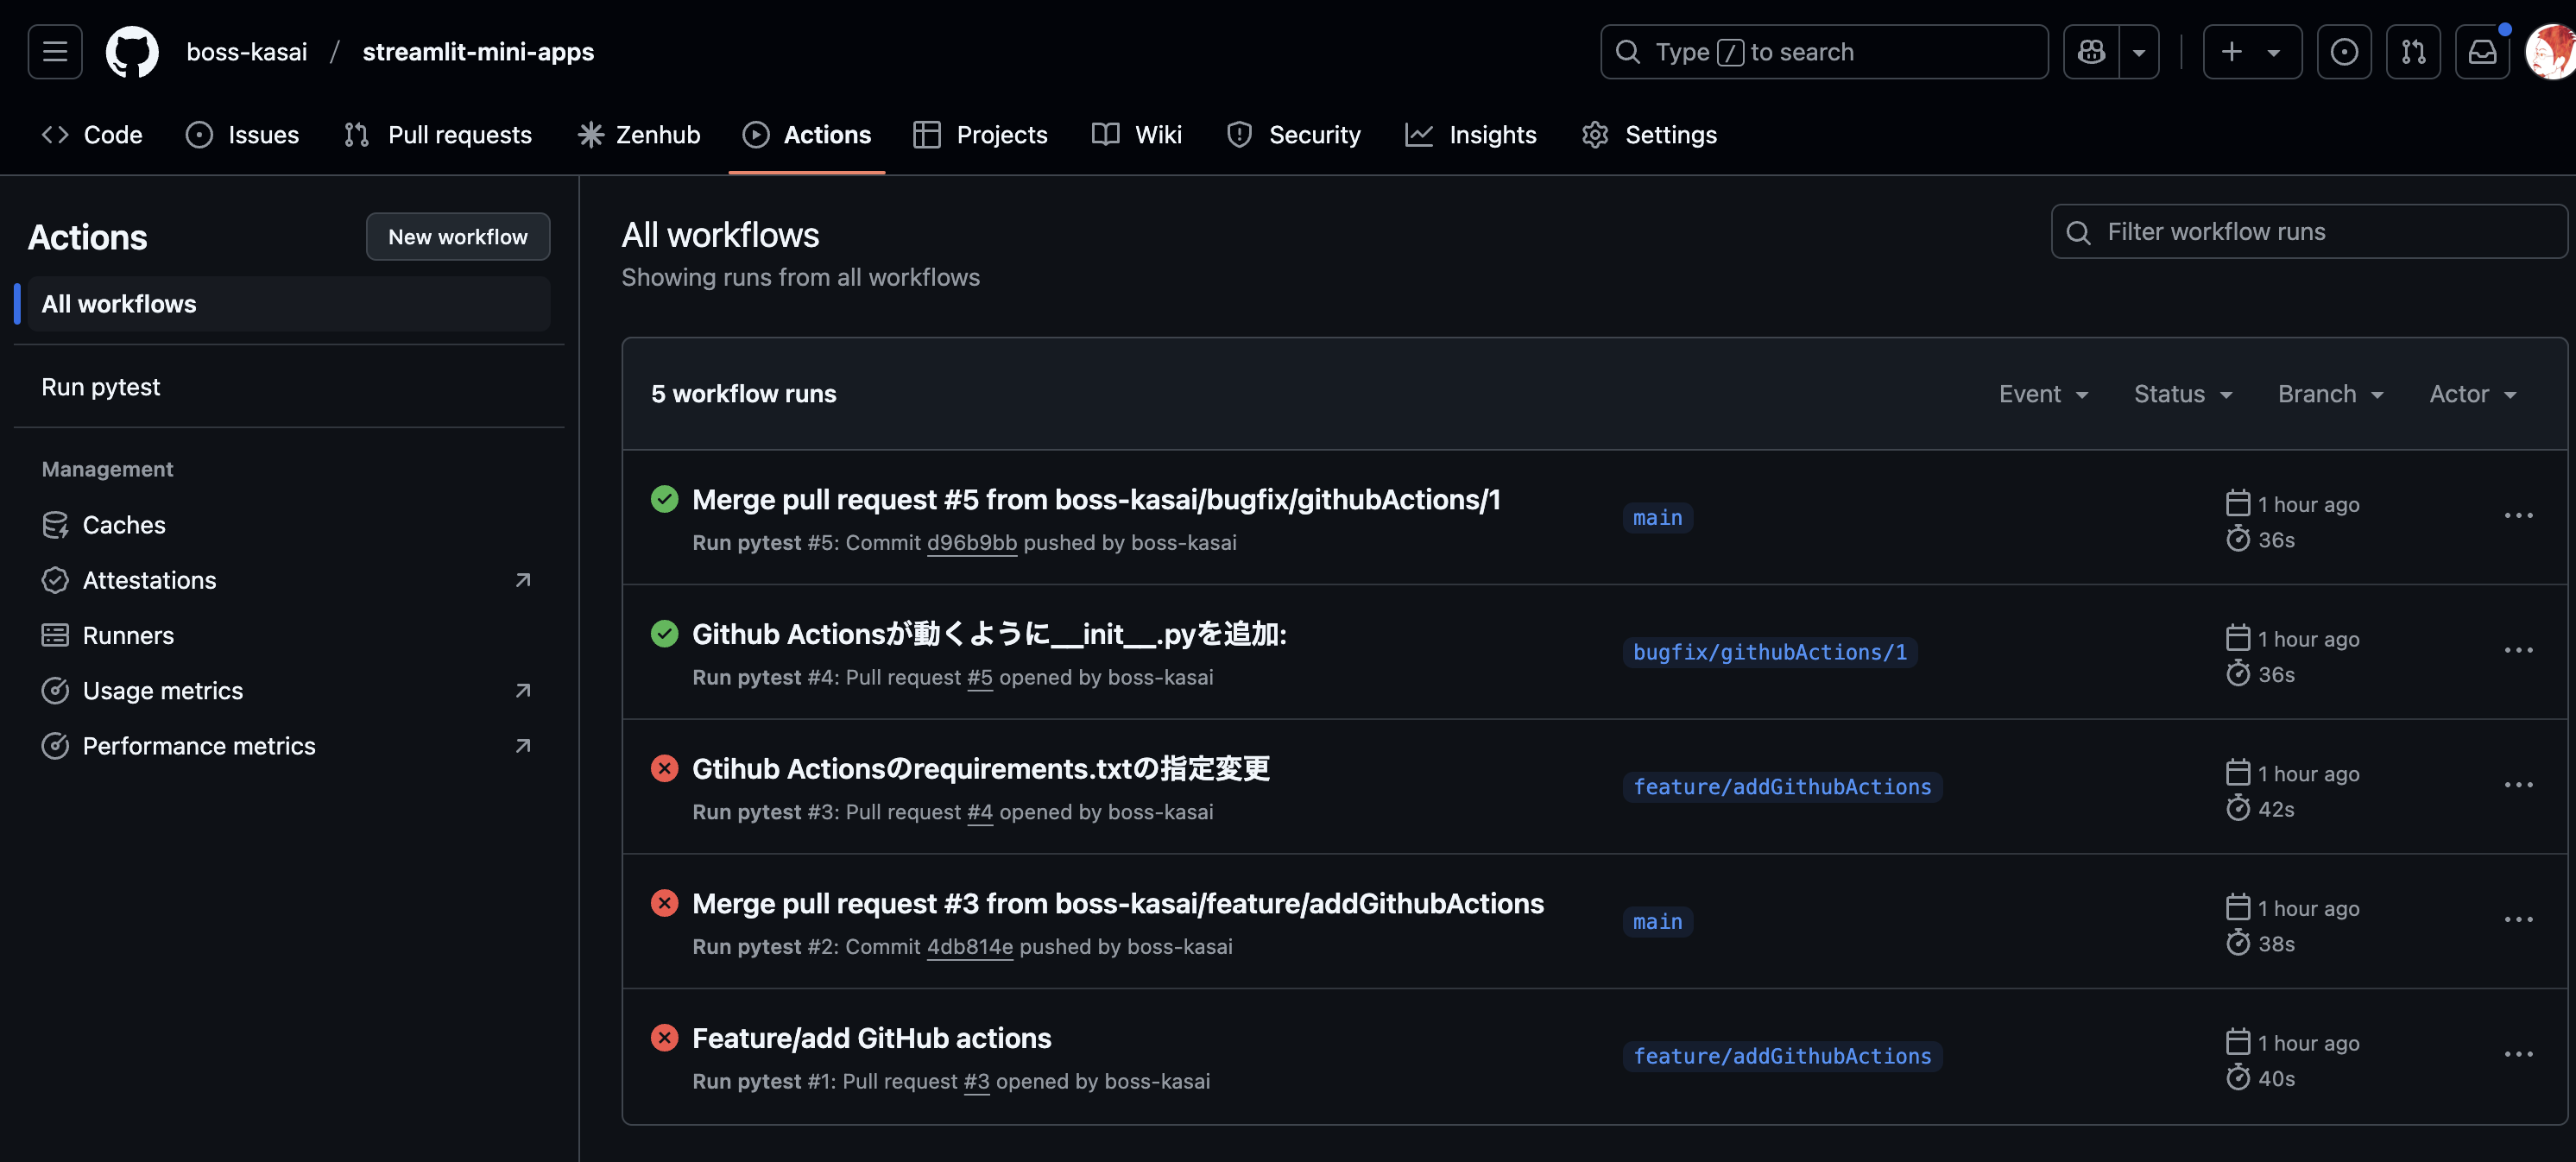Image resolution: width=2576 pixels, height=1162 pixels.
Task: Select Run pytest workflow in sidebar
Action: (101, 387)
